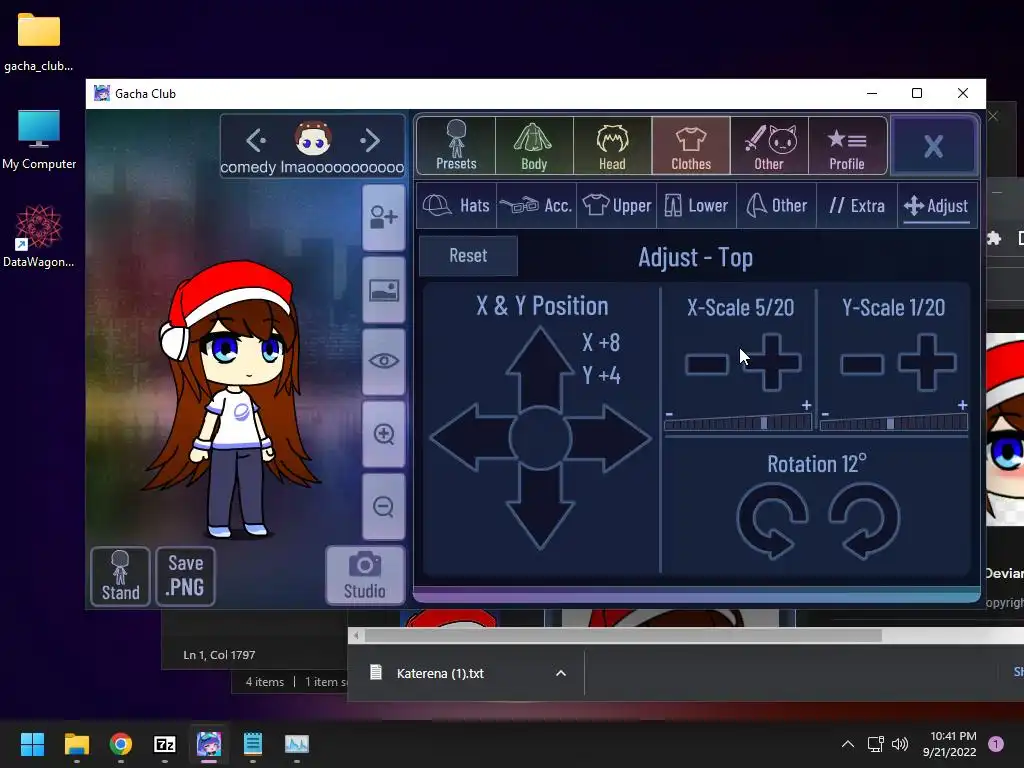
Task: Rotate counterclockwise with the left rotation arrow
Action: [x=773, y=521]
